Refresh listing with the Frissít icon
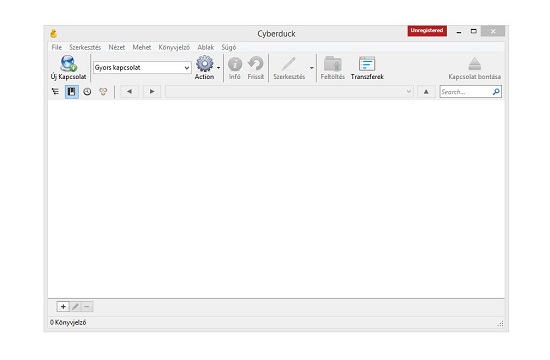Image resolution: width=550 pixels, height=360 pixels. tap(256, 64)
